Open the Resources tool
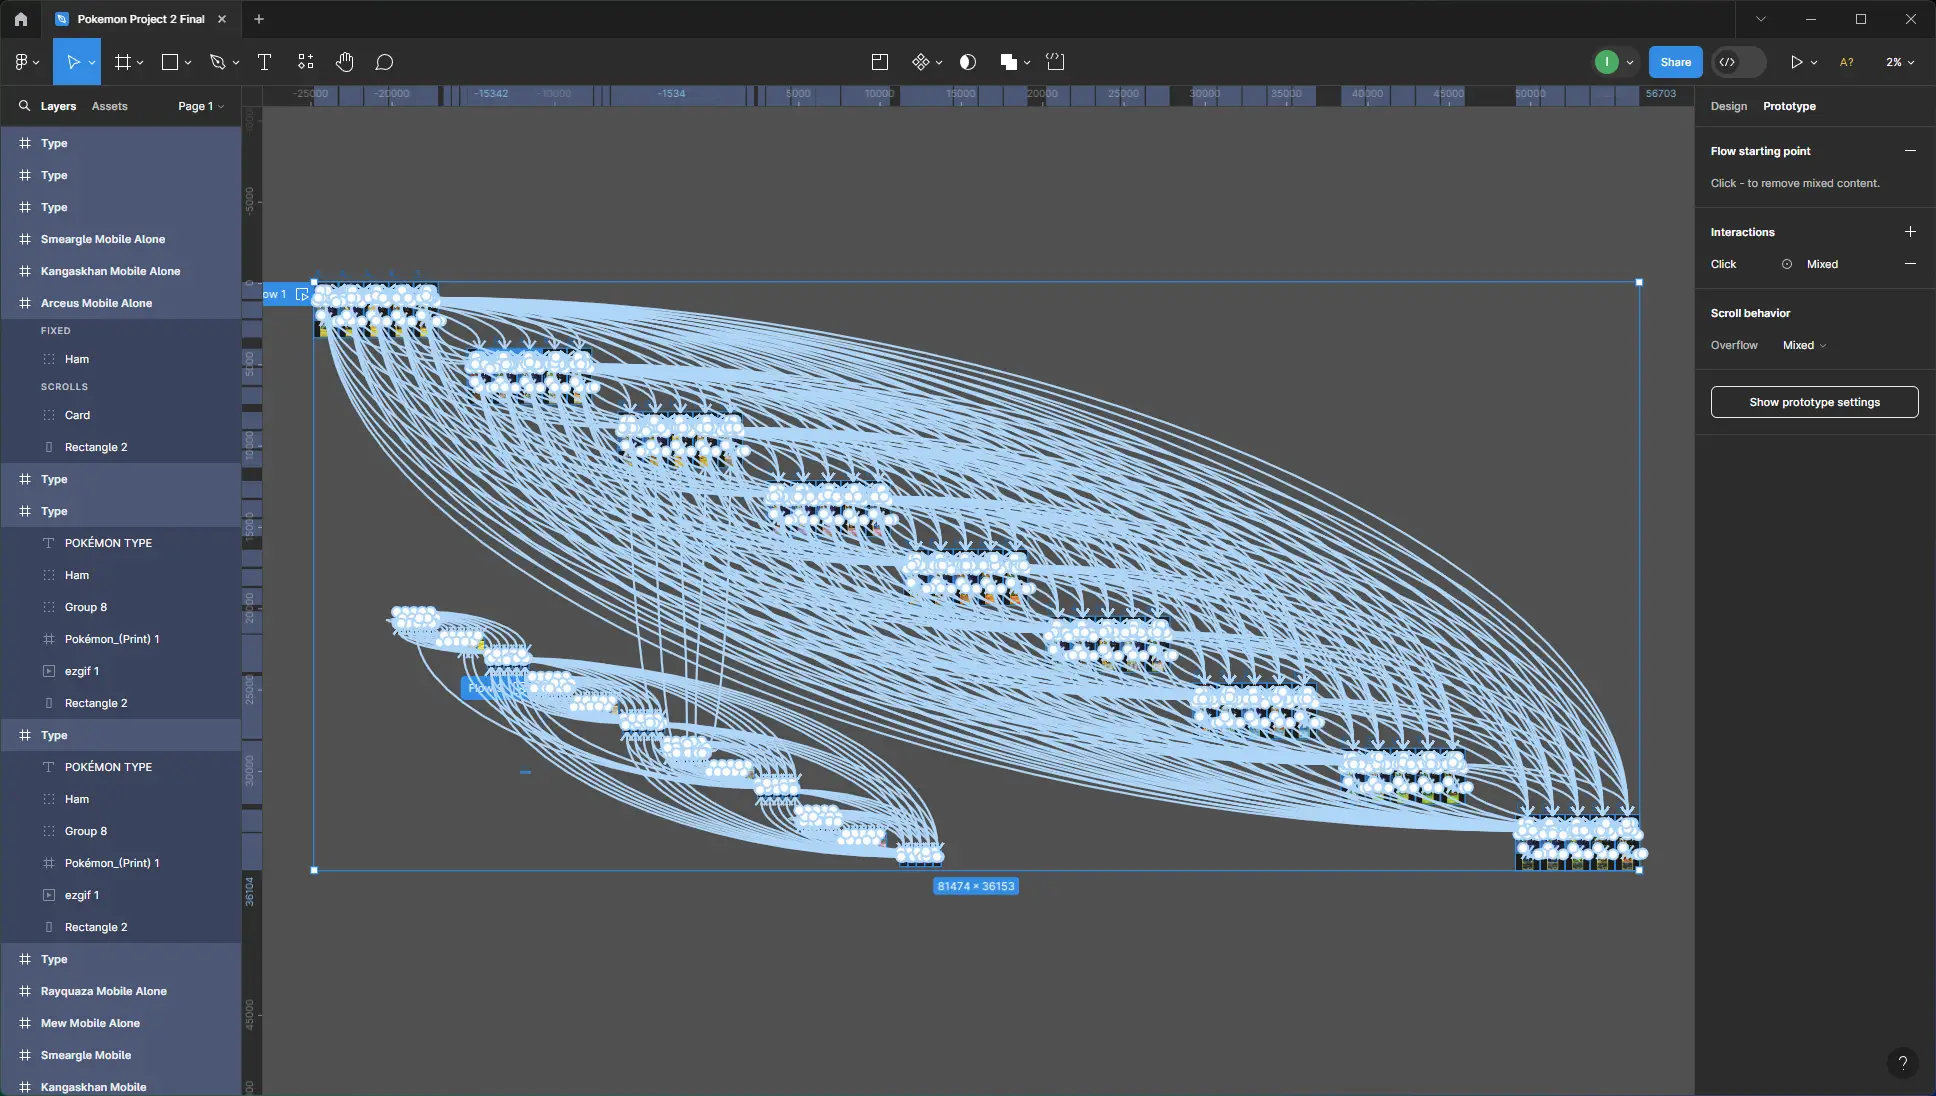The height and width of the screenshot is (1096, 1936). [306, 62]
